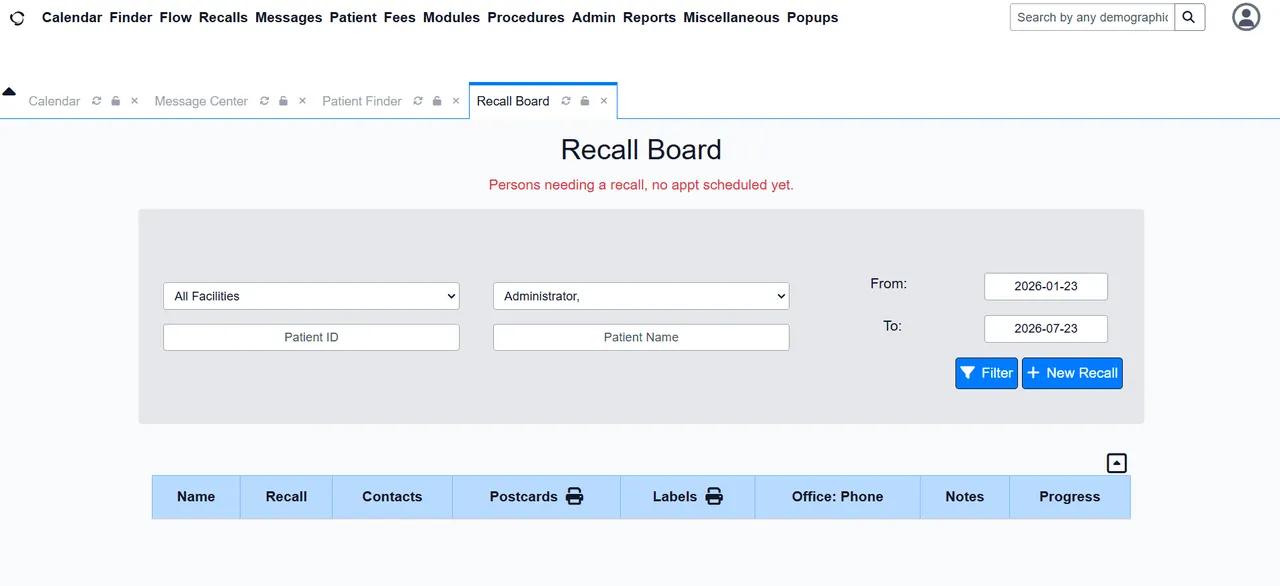
Task: Click the Progress column header
Action: pyautogui.click(x=1070, y=496)
